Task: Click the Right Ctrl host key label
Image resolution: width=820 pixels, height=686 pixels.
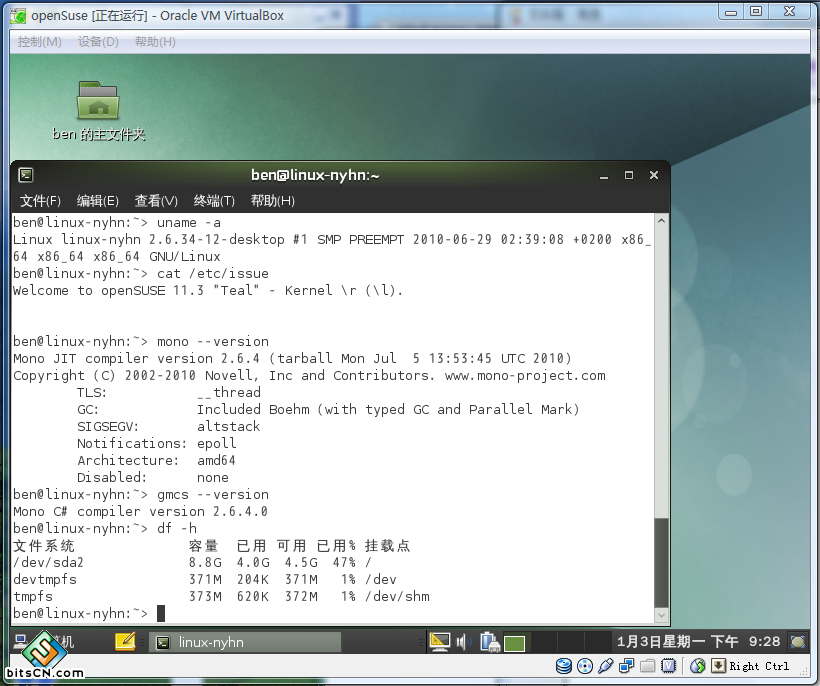Action: (x=759, y=666)
